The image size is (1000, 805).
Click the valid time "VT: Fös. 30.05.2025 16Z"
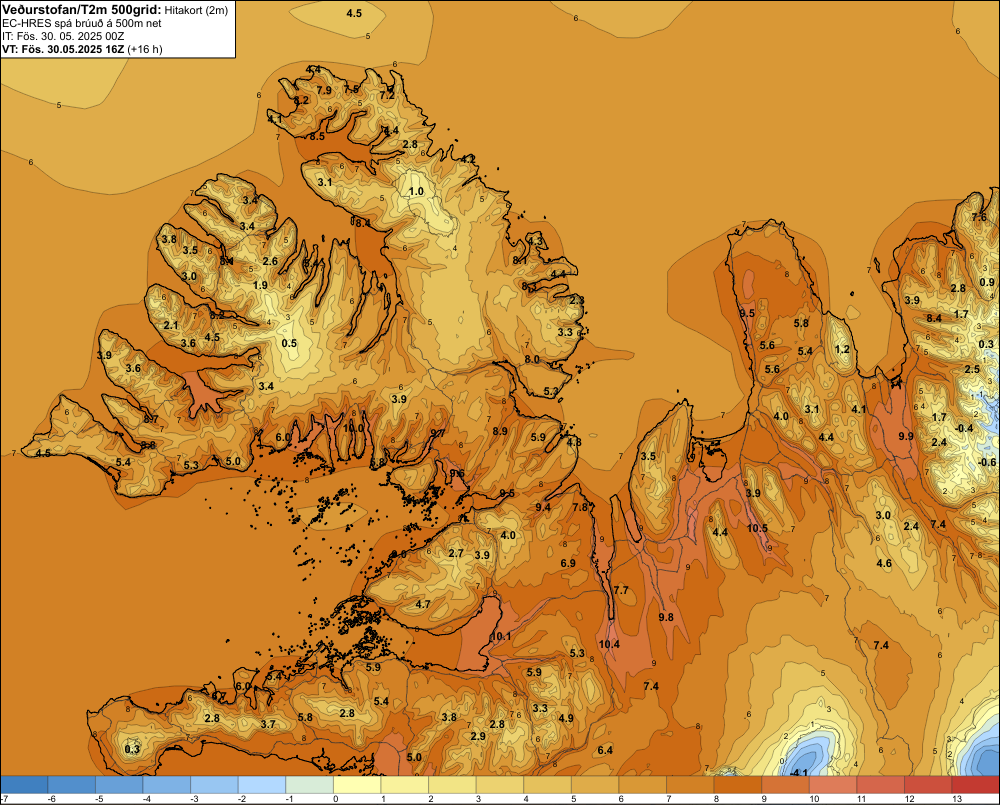pyautogui.click(x=62, y=49)
